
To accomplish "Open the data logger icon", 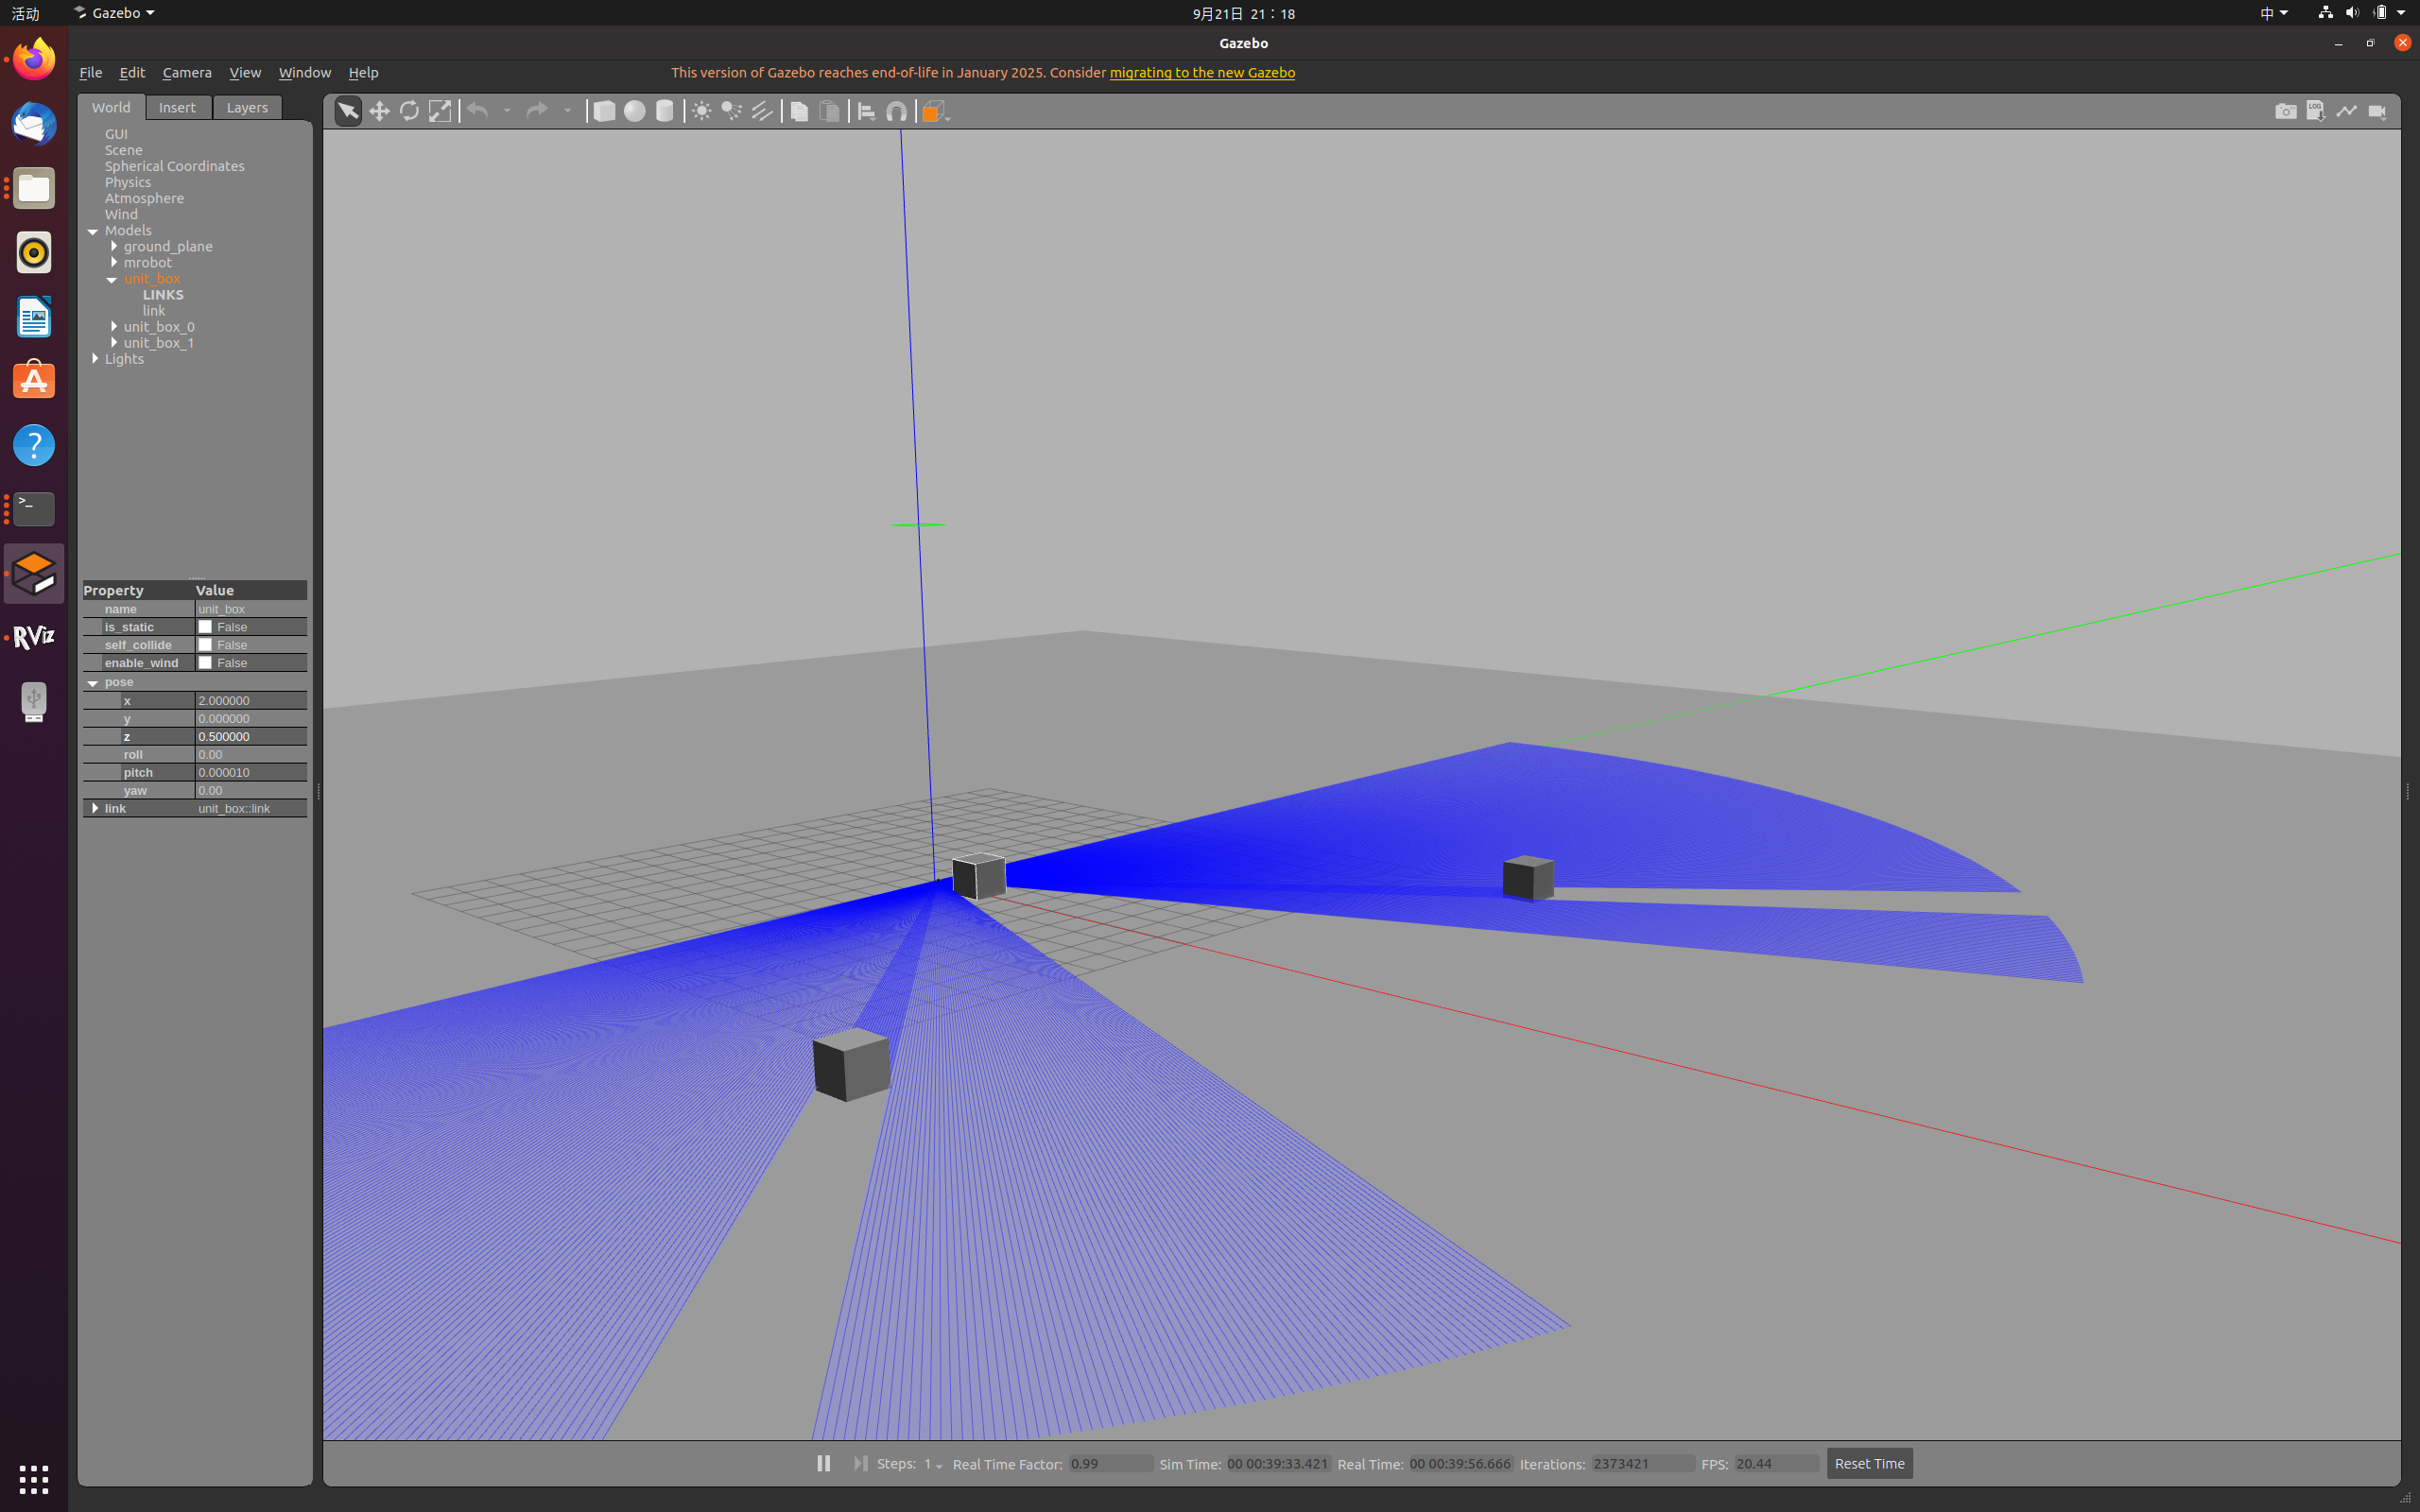I will tap(2316, 110).
